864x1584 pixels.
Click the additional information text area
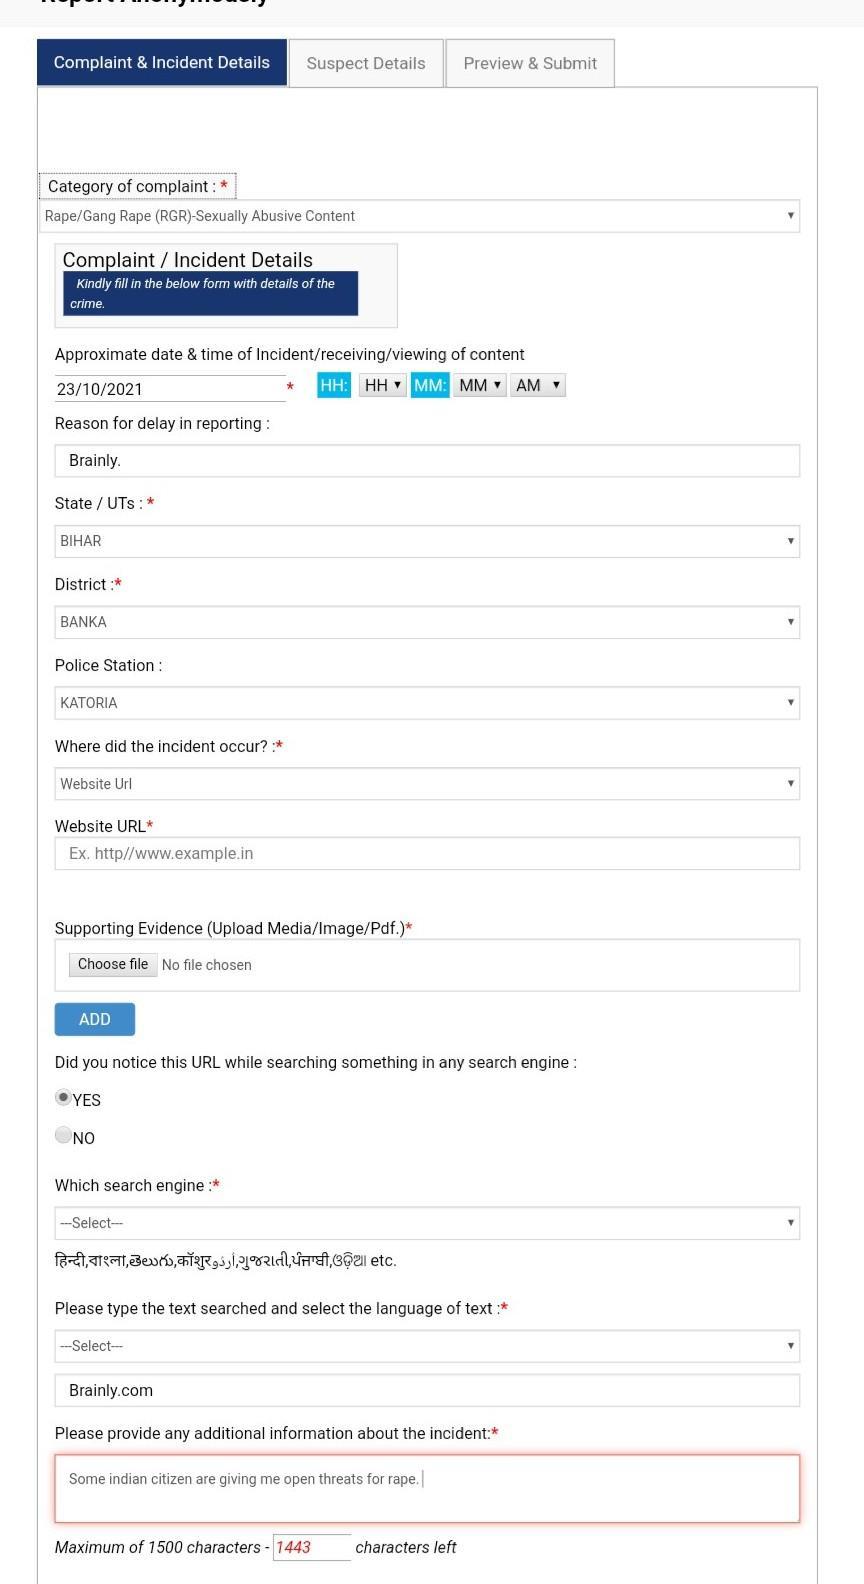tap(427, 1488)
